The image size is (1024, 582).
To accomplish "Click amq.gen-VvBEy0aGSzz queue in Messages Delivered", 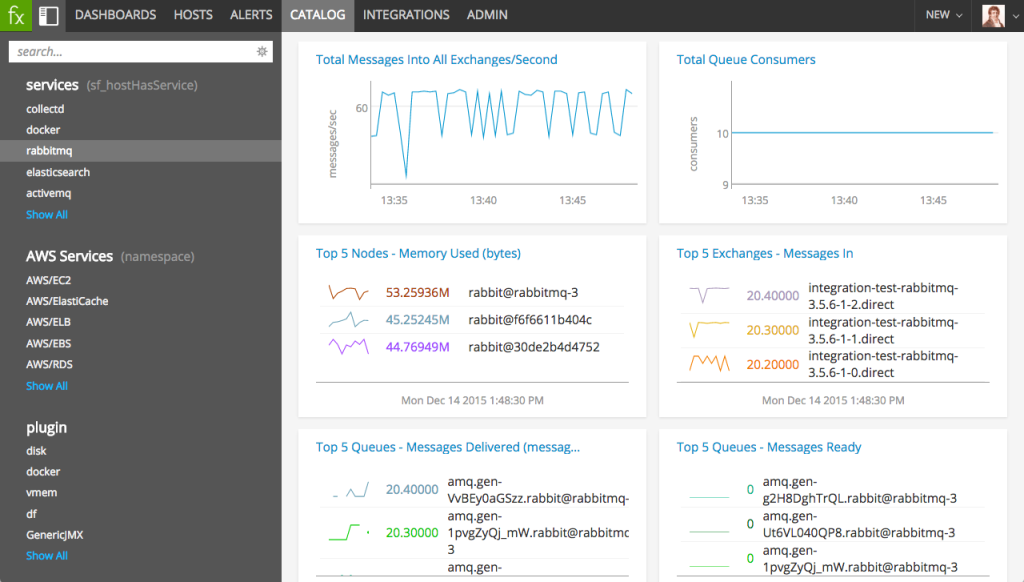I will pos(538,490).
